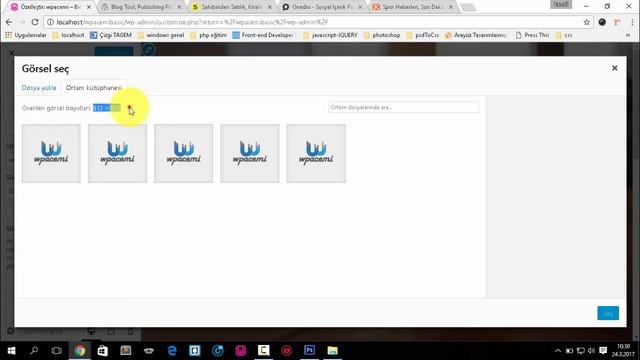
Task: Bookmark this page with the star icon
Action: (x=587, y=22)
